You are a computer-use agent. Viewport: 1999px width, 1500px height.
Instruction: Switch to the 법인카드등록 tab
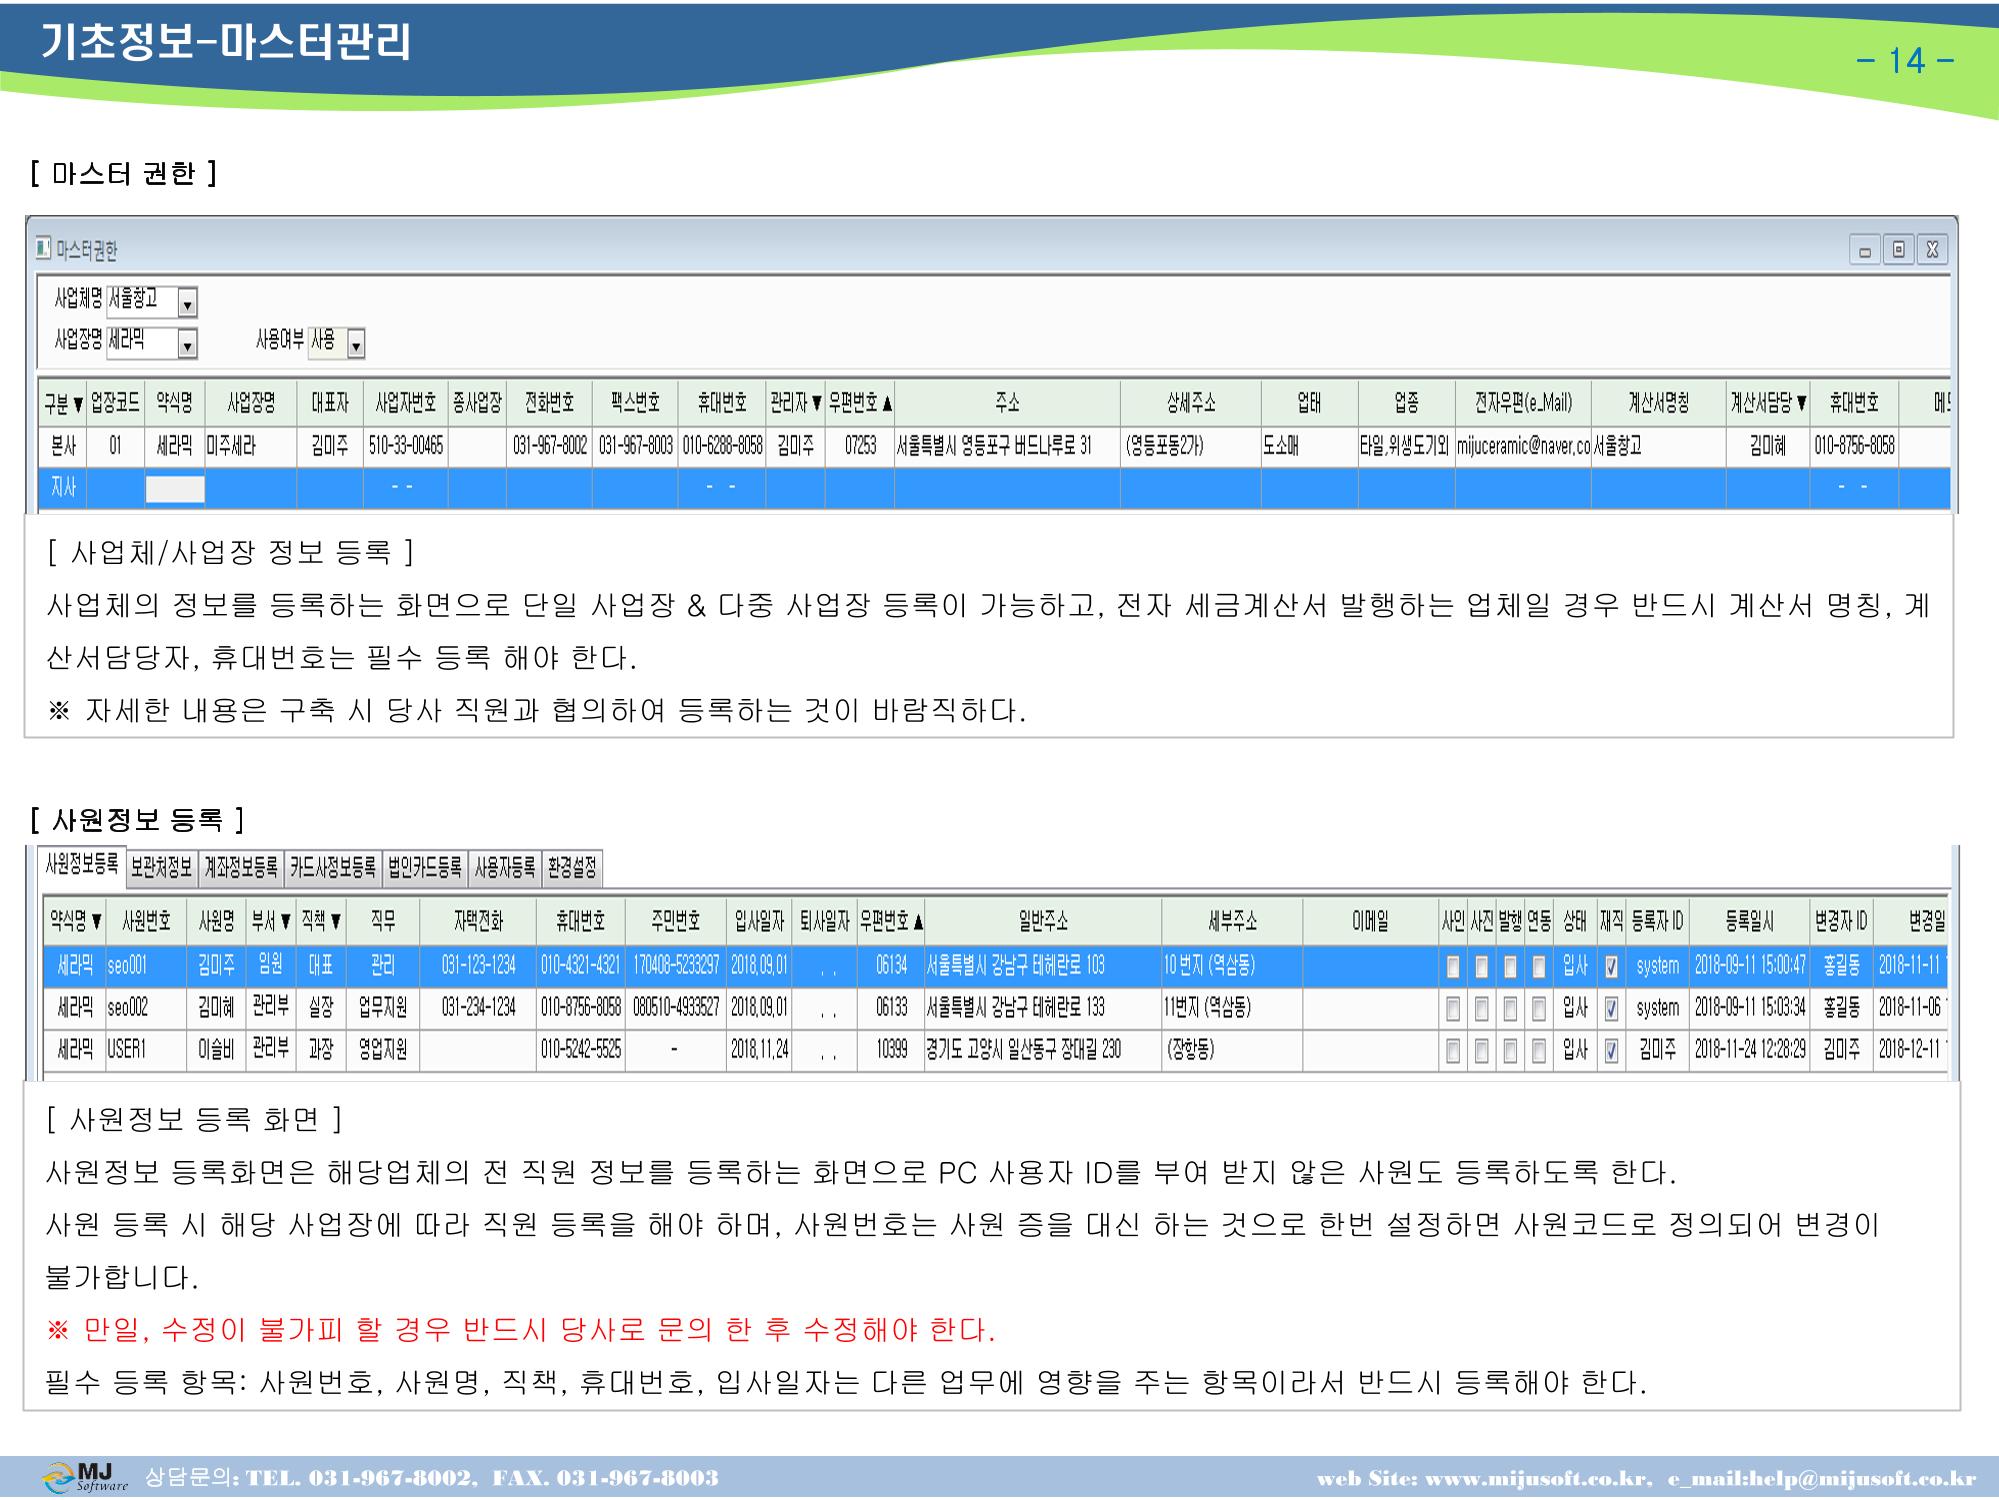coord(426,868)
